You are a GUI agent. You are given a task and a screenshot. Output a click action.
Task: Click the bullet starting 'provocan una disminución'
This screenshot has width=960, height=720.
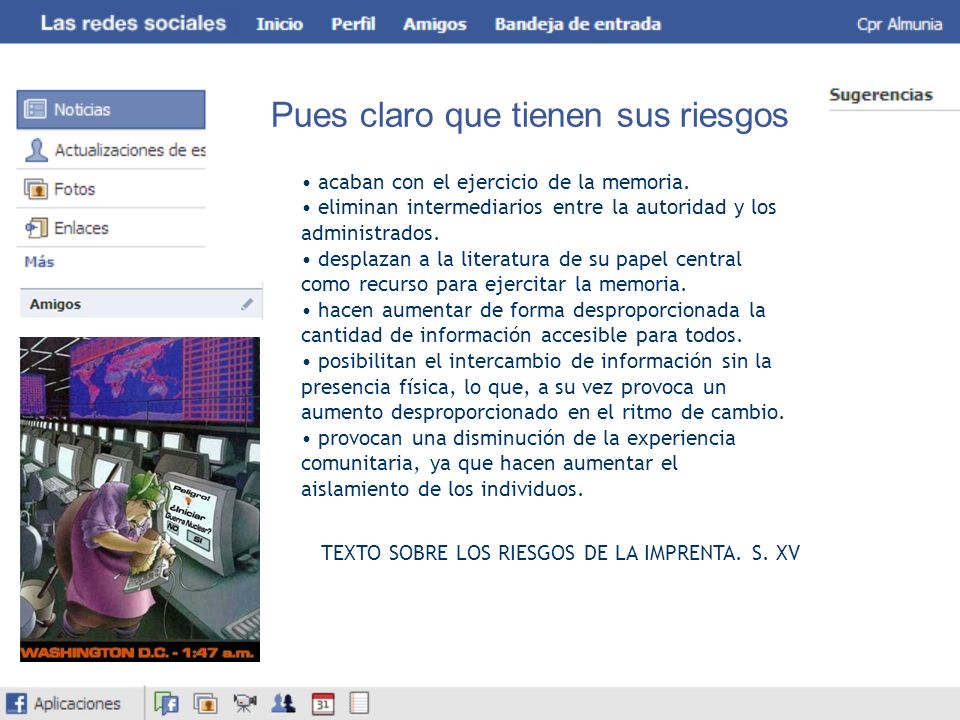click(519, 463)
